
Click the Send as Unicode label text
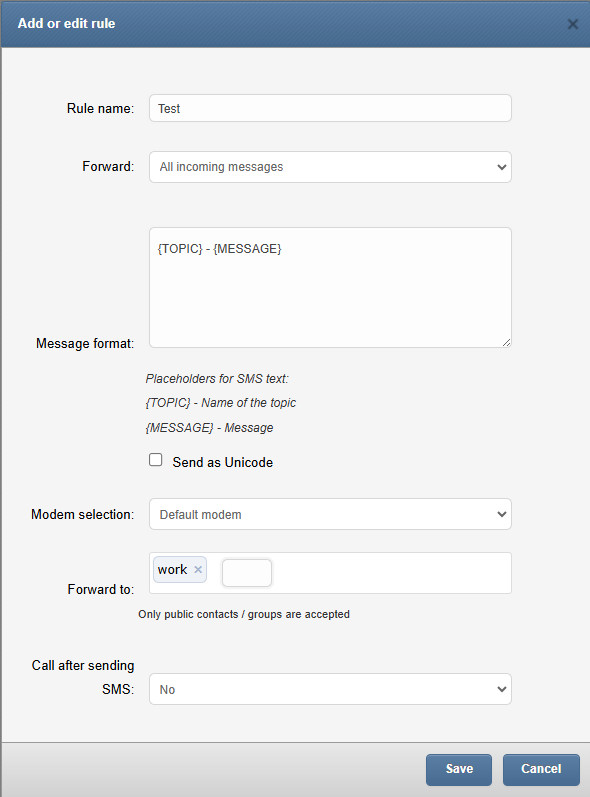pyautogui.click(x=223, y=462)
